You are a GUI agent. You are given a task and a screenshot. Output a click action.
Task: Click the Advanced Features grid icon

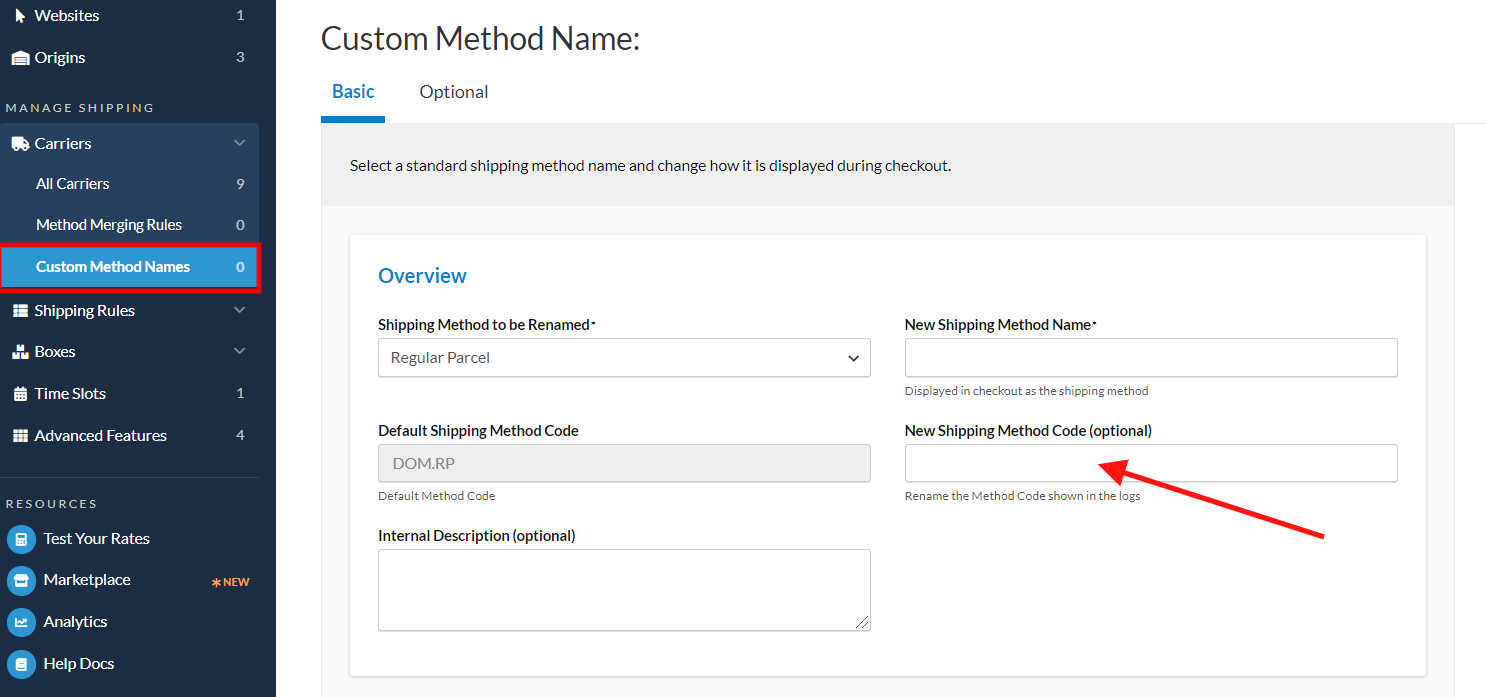pyautogui.click(x=20, y=436)
